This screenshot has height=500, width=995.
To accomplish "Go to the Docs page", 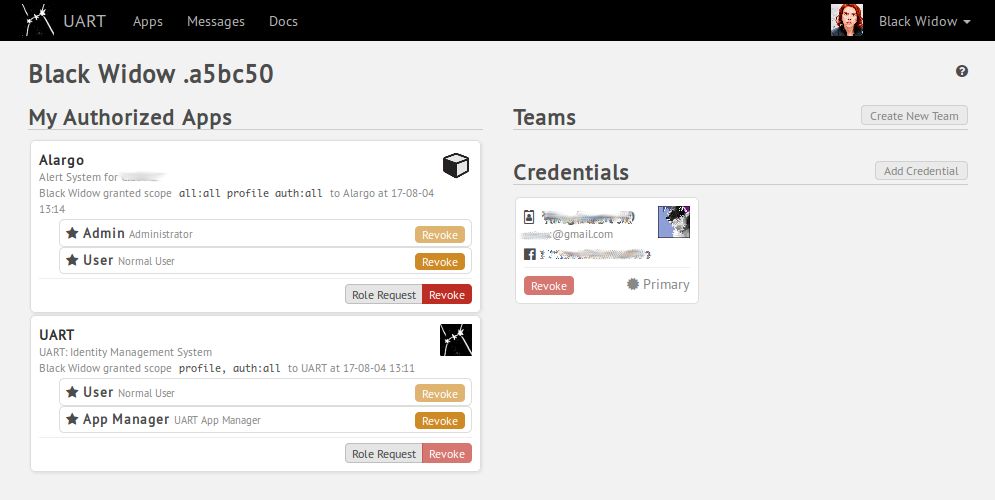I will [283, 21].
